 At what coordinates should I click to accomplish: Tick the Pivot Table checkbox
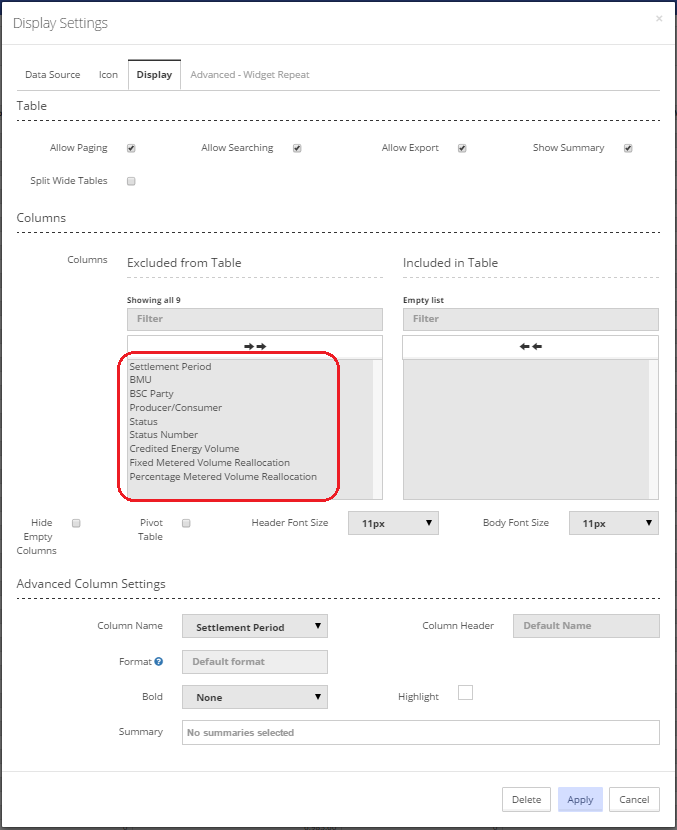pos(186,523)
